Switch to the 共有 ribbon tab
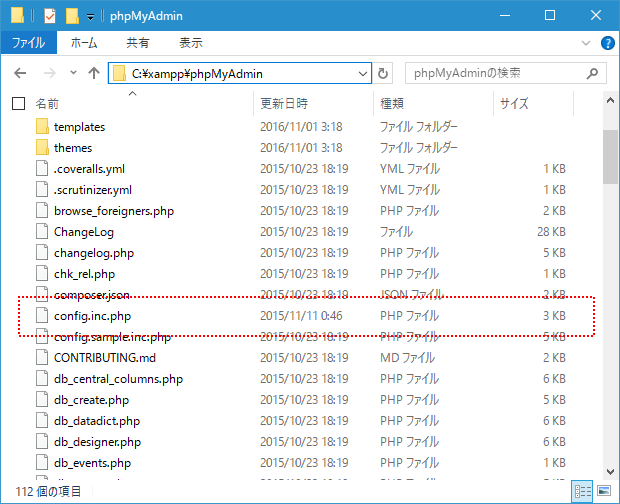 point(138,43)
